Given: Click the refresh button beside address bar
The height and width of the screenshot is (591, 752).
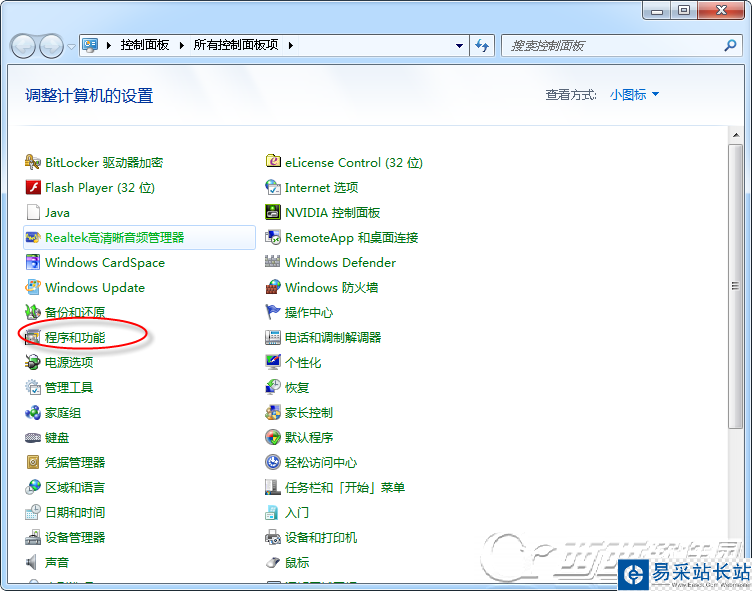Looking at the screenshot, I should [x=482, y=46].
